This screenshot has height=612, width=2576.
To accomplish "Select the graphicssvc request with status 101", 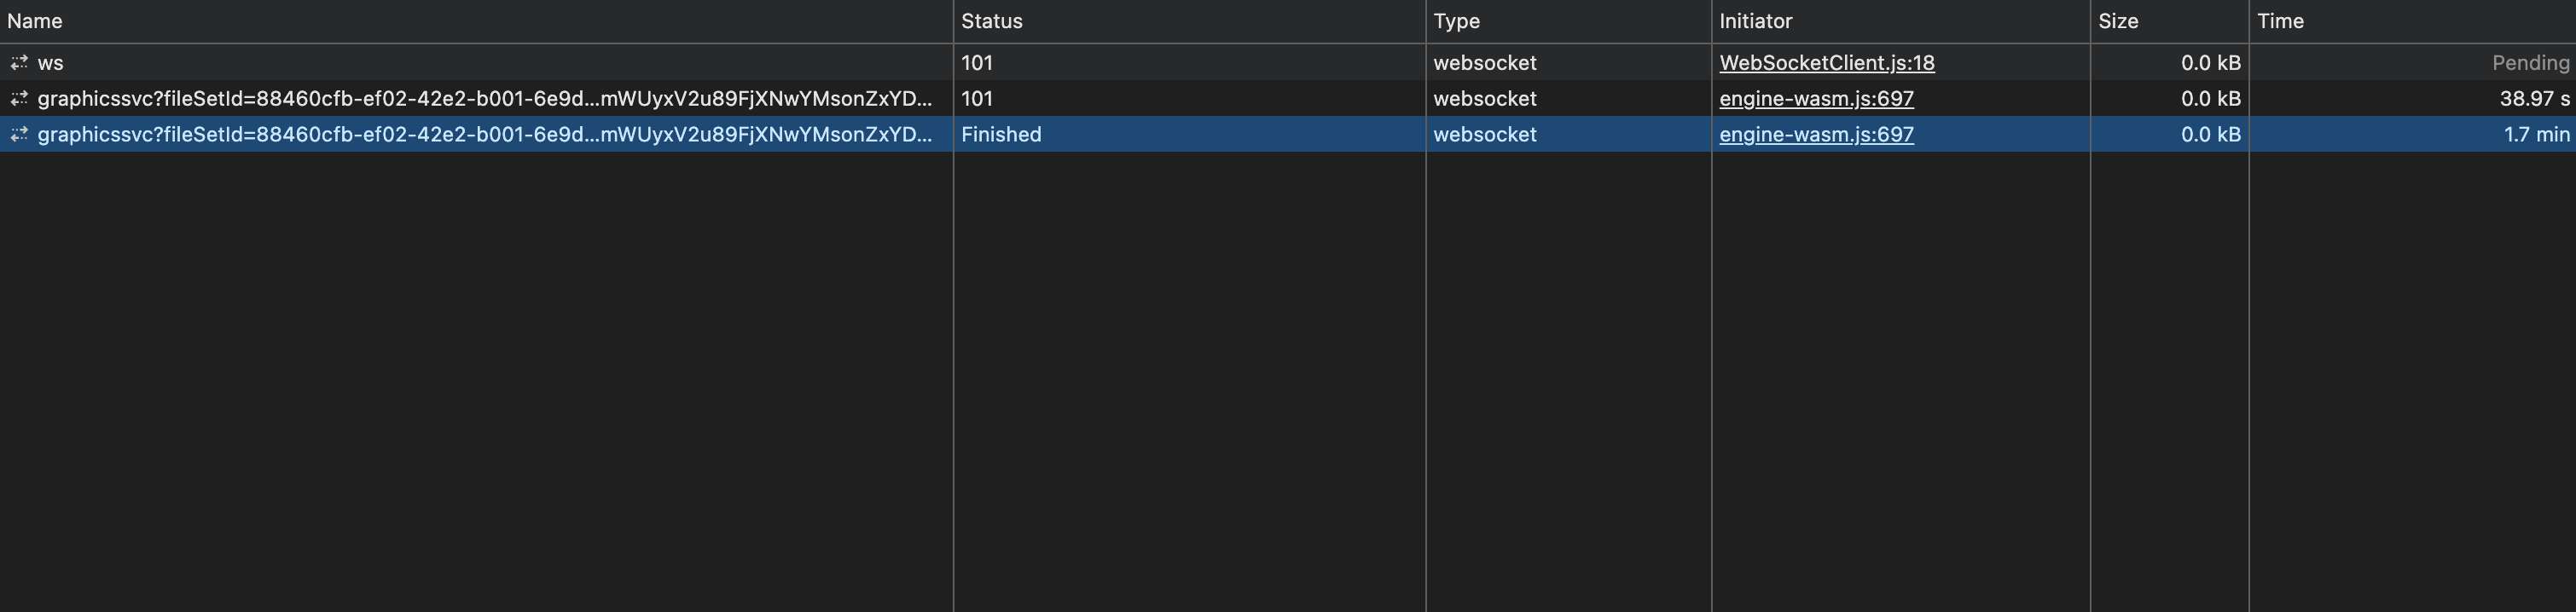I will 484,99.
